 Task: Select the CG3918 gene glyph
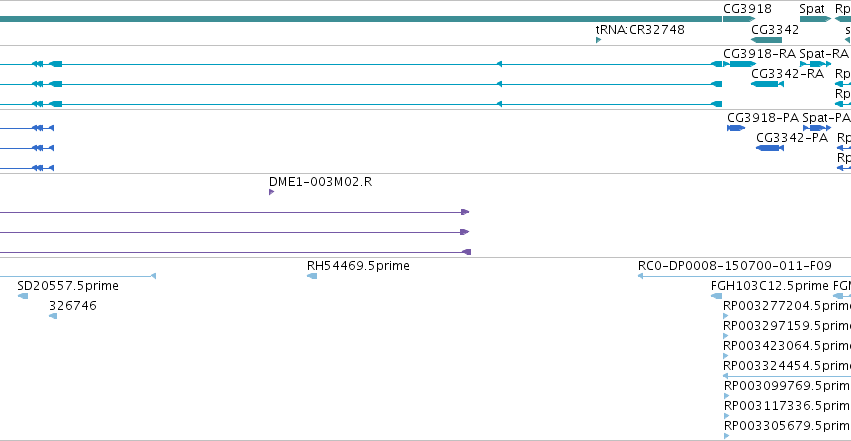(x=739, y=19)
